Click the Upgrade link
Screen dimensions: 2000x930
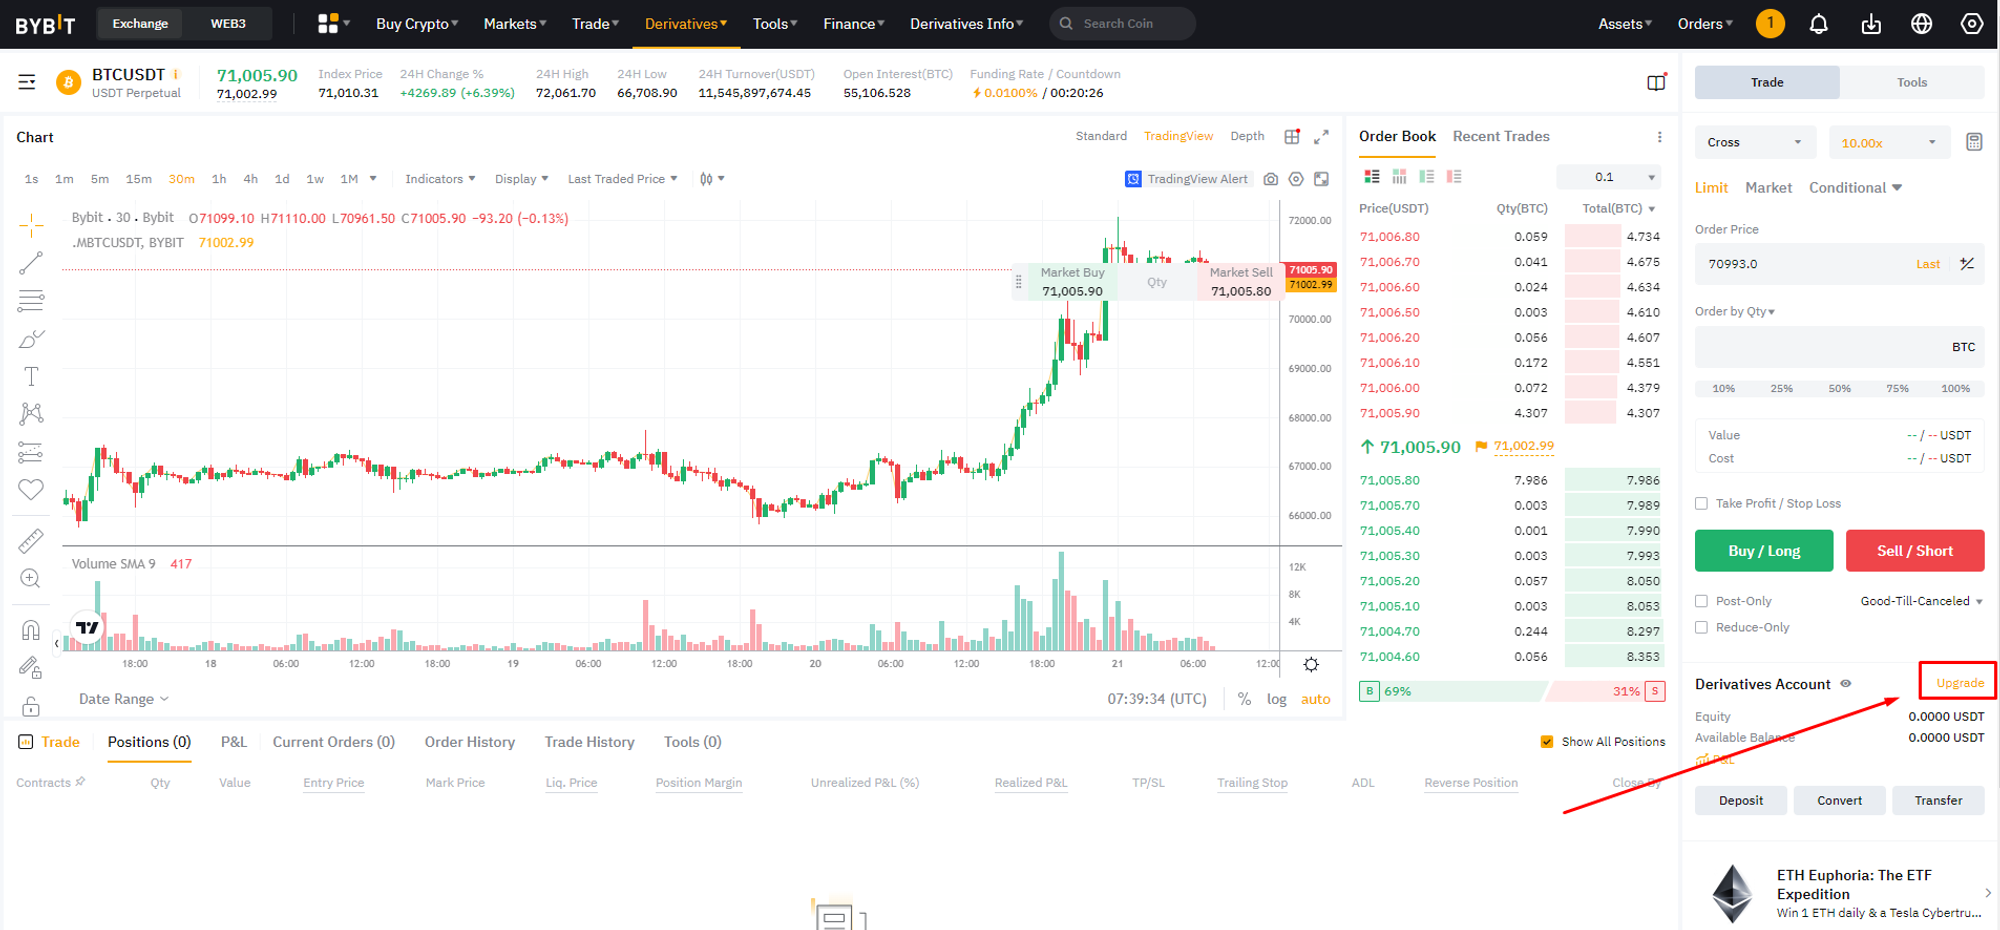[x=1959, y=683]
